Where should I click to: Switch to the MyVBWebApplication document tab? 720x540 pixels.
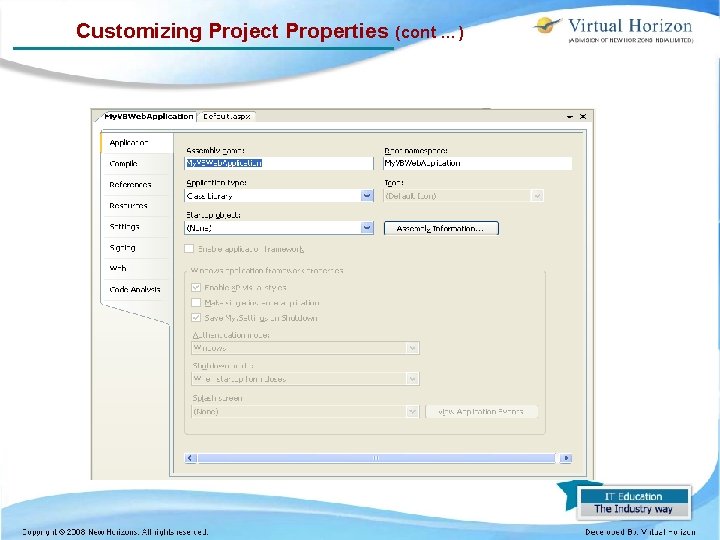(x=148, y=117)
